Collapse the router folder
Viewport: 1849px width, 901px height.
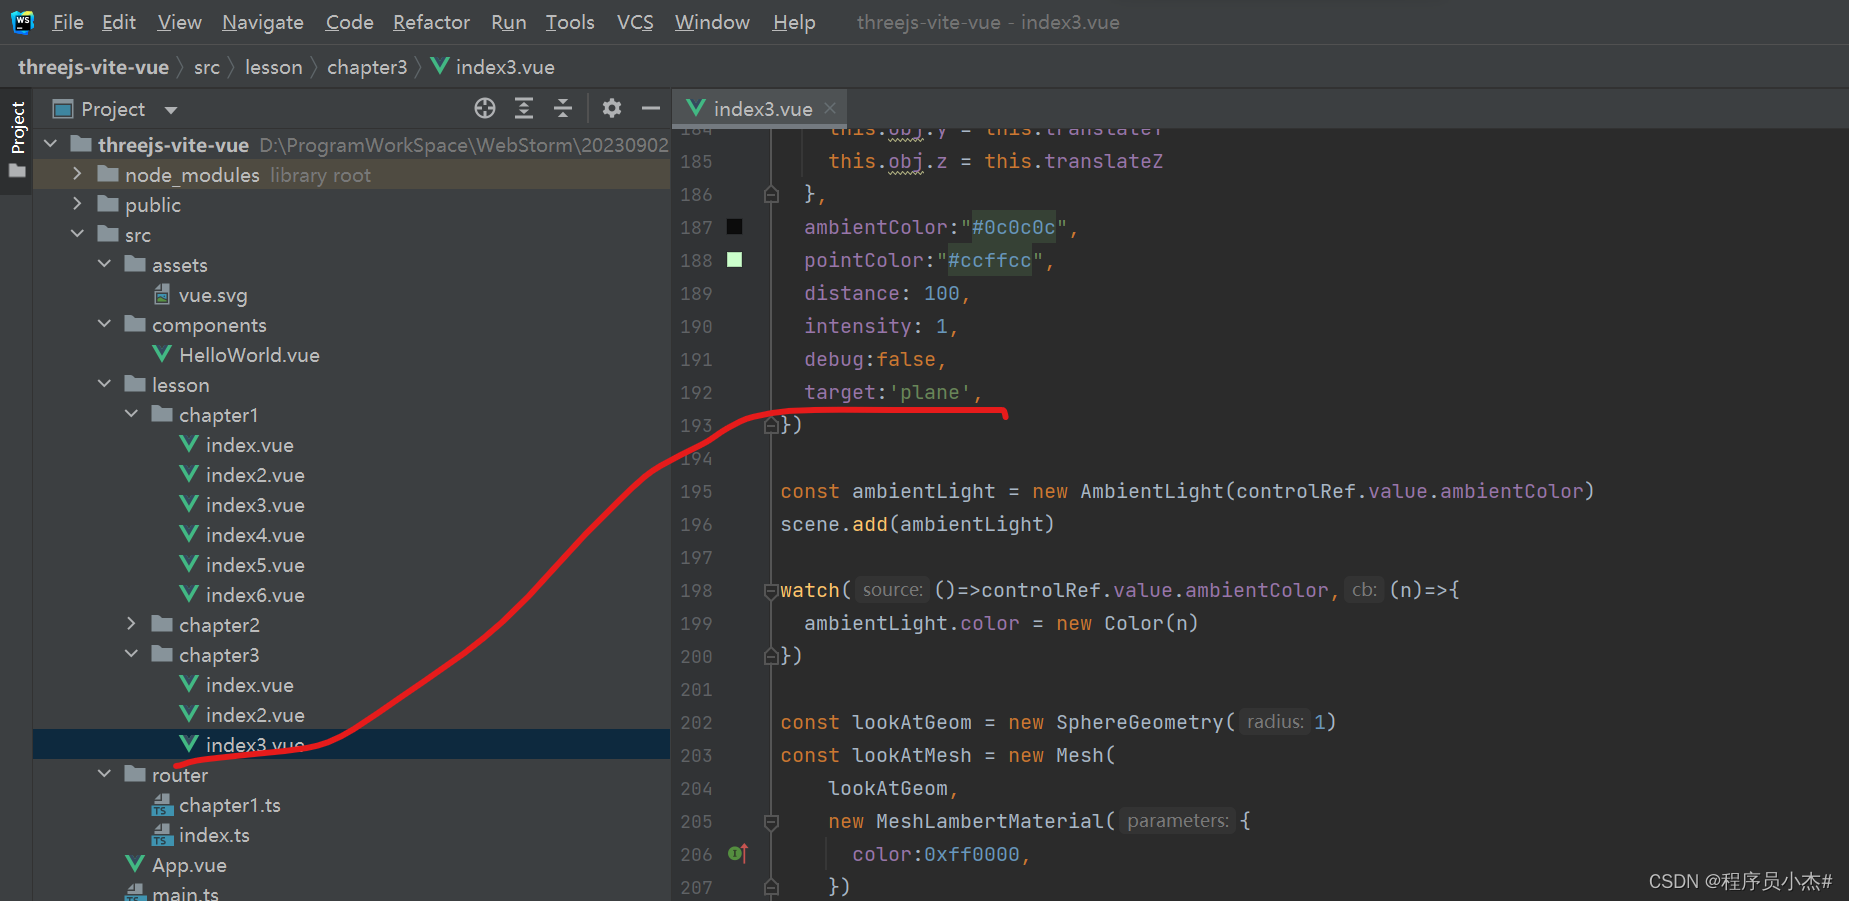105,774
